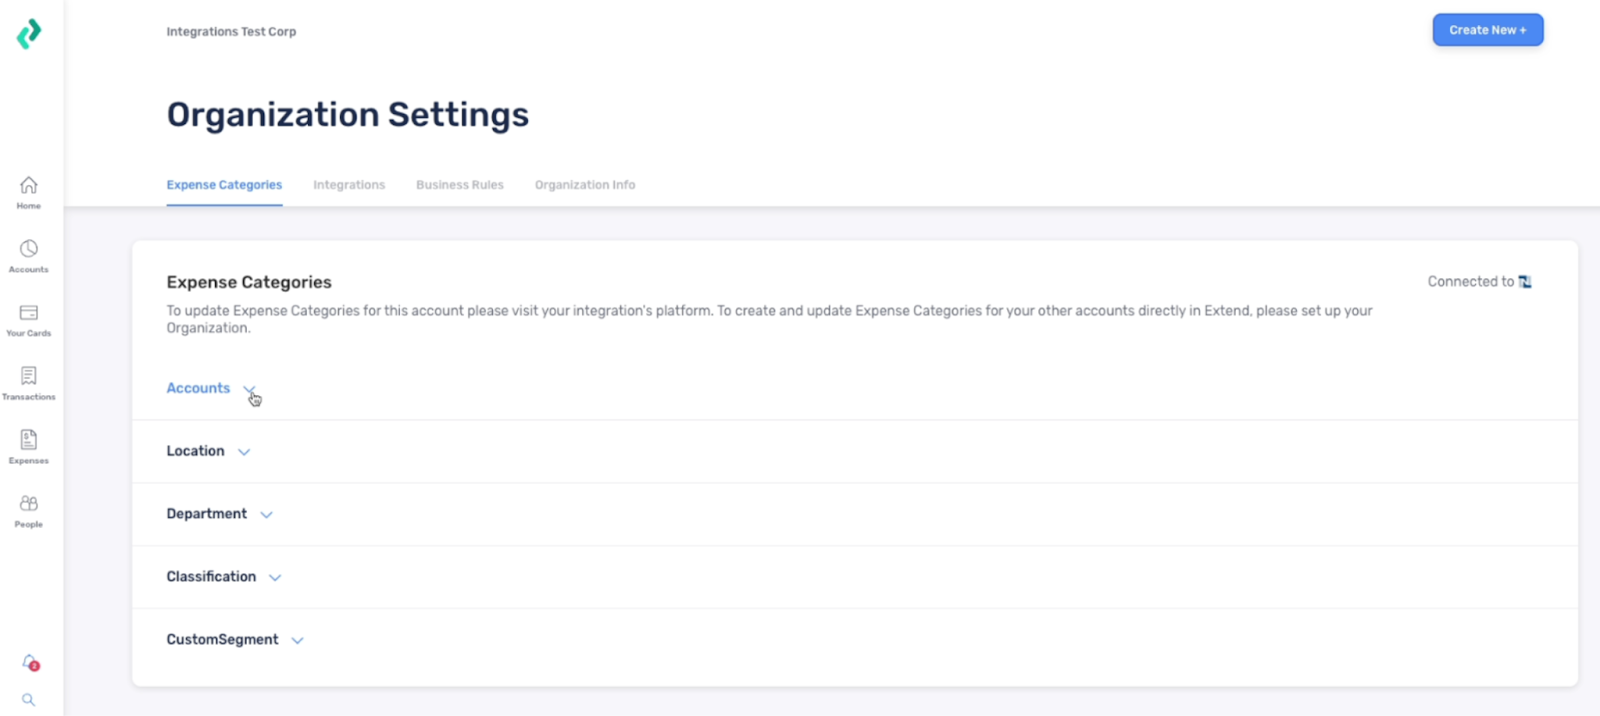Expand the Department category section

266,515
